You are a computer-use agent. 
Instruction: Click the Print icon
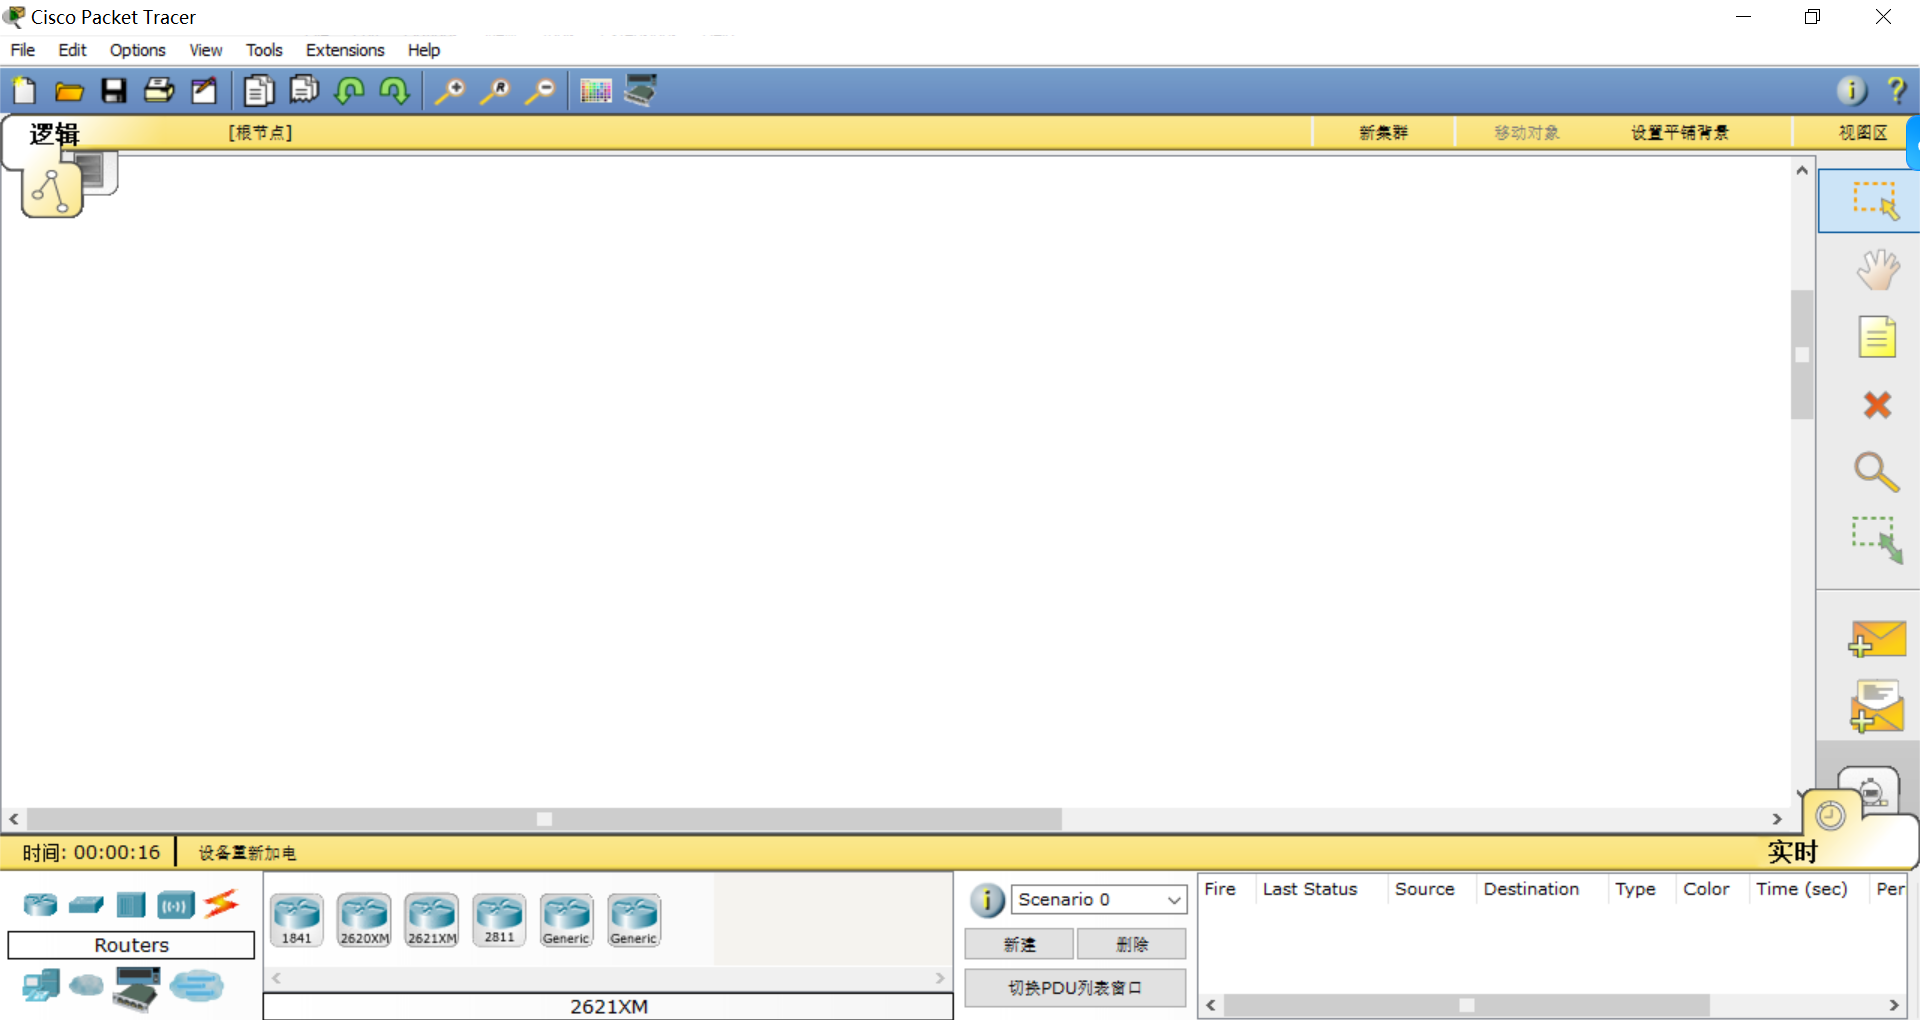click(x=159, y=91)
